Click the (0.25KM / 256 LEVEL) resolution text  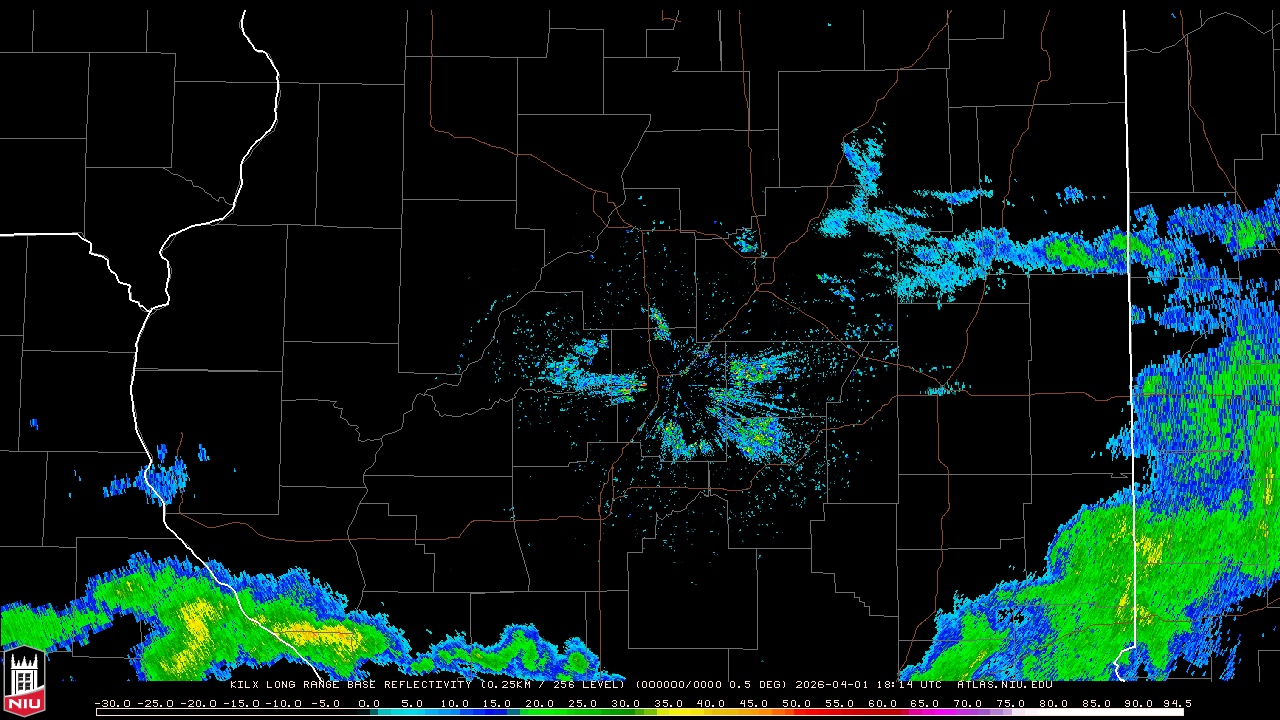[556, 685]
